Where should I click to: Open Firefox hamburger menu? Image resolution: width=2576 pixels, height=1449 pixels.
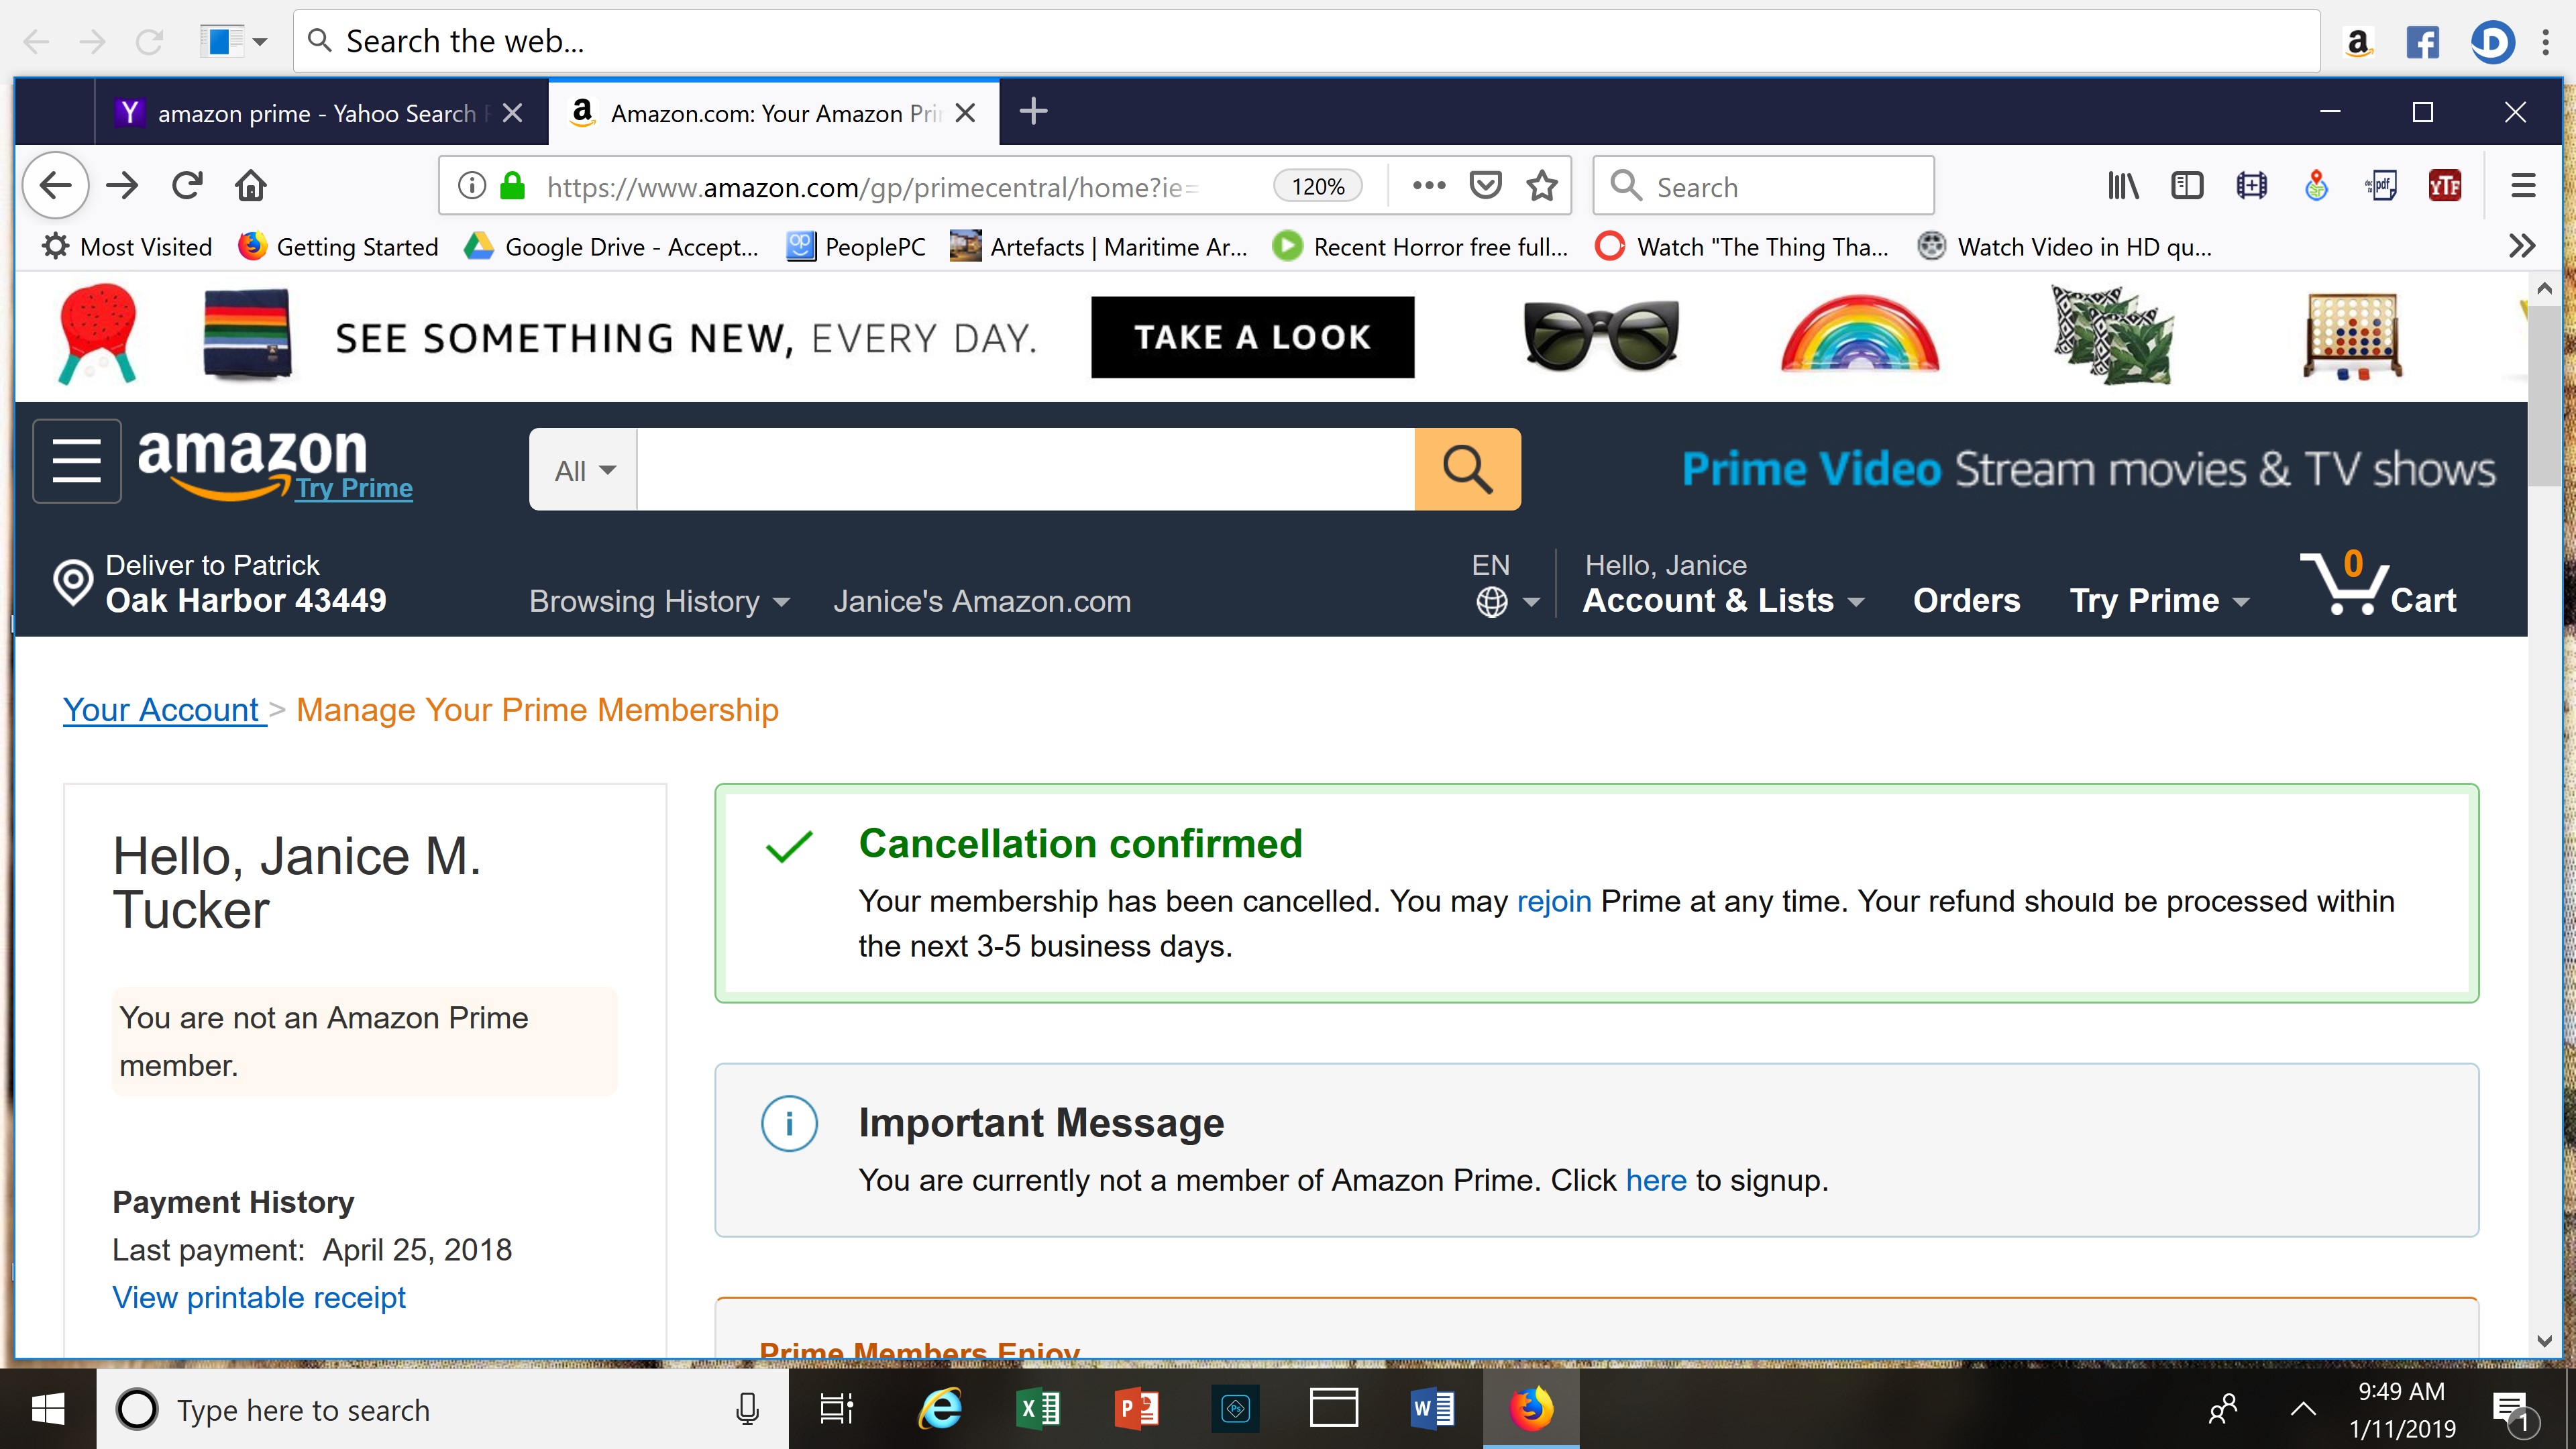coord(2523,186)
